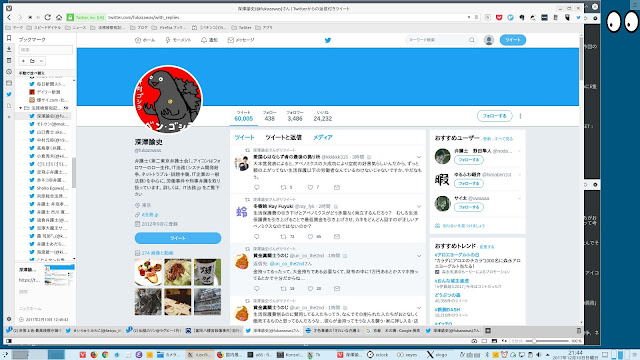Open more user actions beside Follow button
640x360 pixels.
(x=520, y=116)
